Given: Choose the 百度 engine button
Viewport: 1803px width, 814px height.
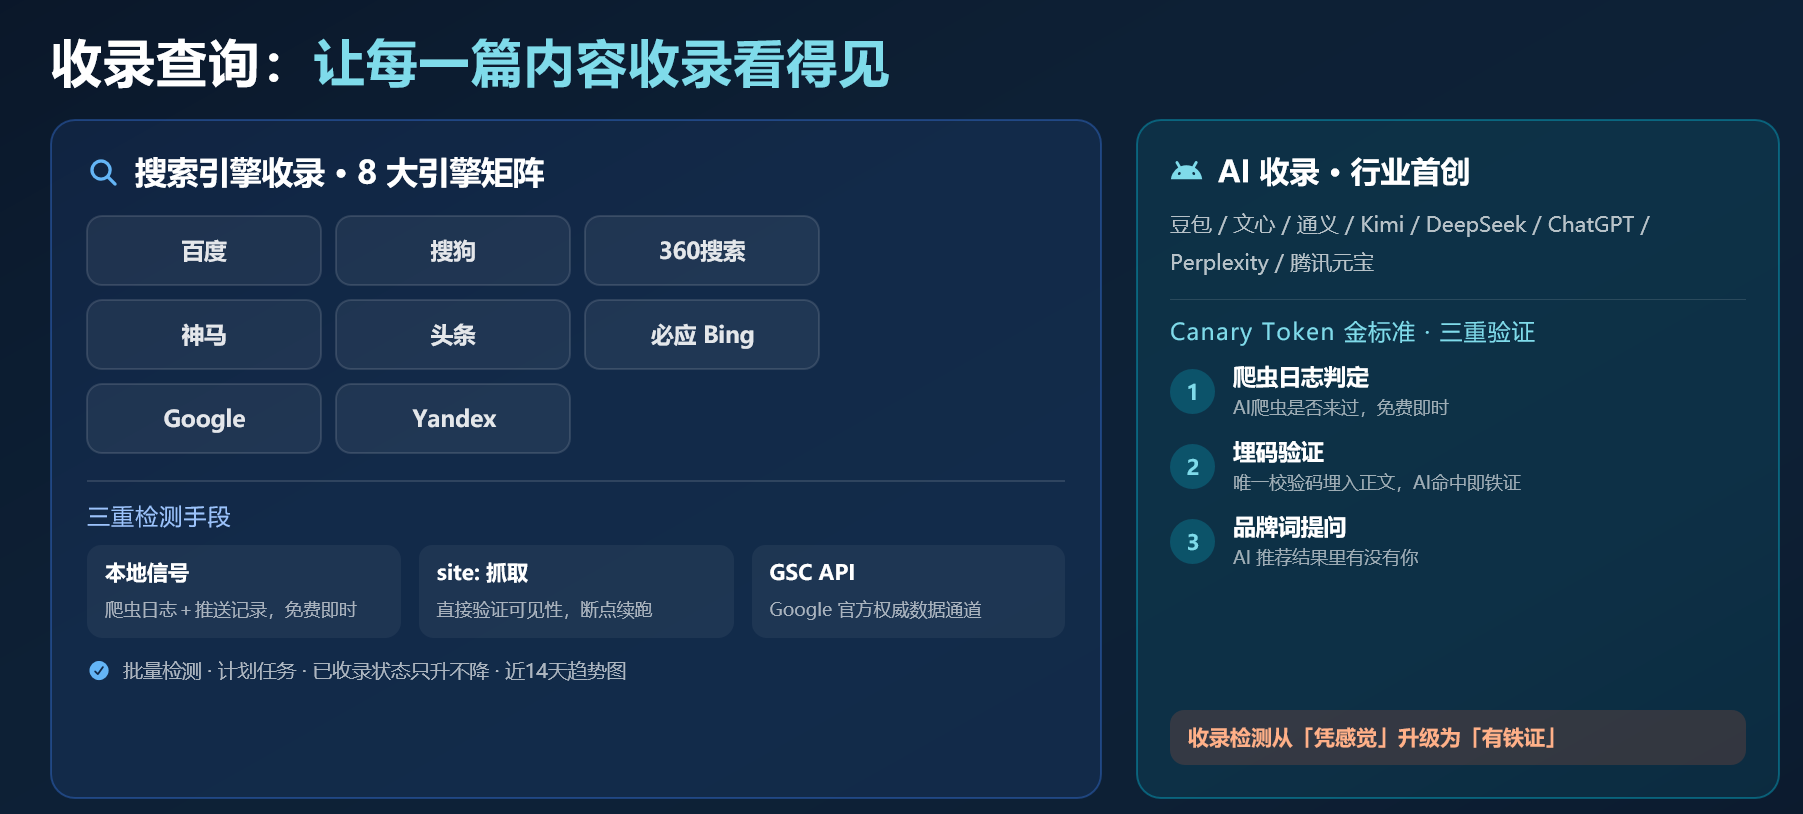Looking at the screenshot, I should click(x=204, y=251).
